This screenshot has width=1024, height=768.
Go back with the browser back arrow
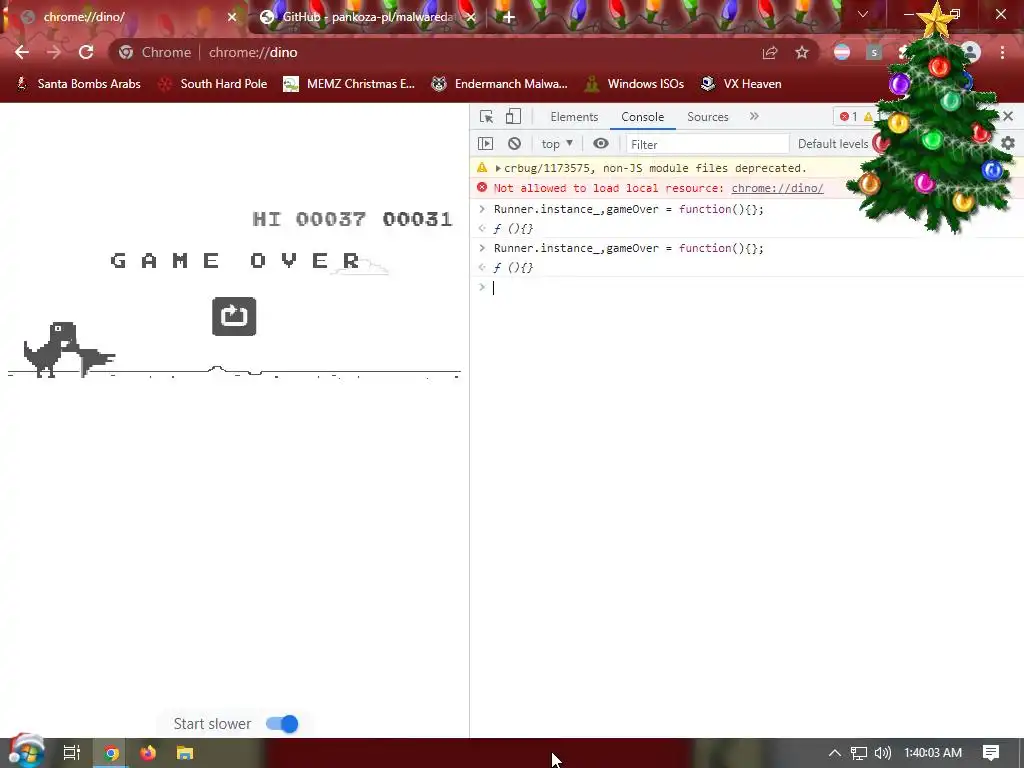tap(22, 52)
